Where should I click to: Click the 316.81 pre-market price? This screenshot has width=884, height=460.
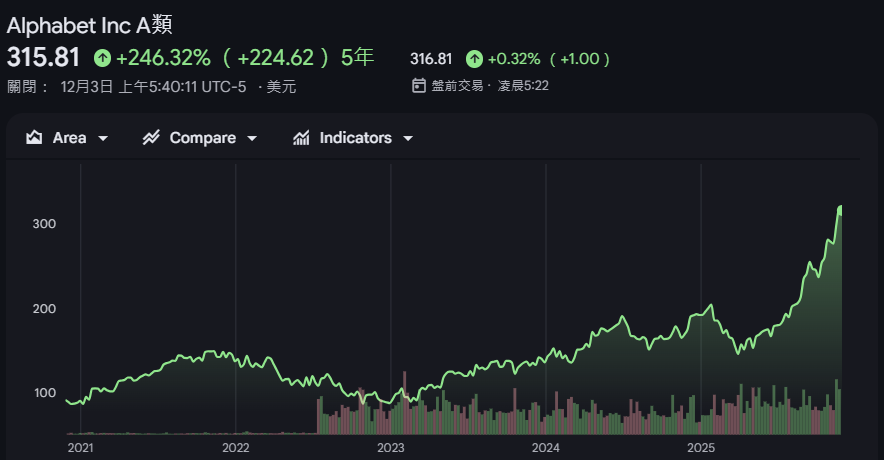point(431,59)
